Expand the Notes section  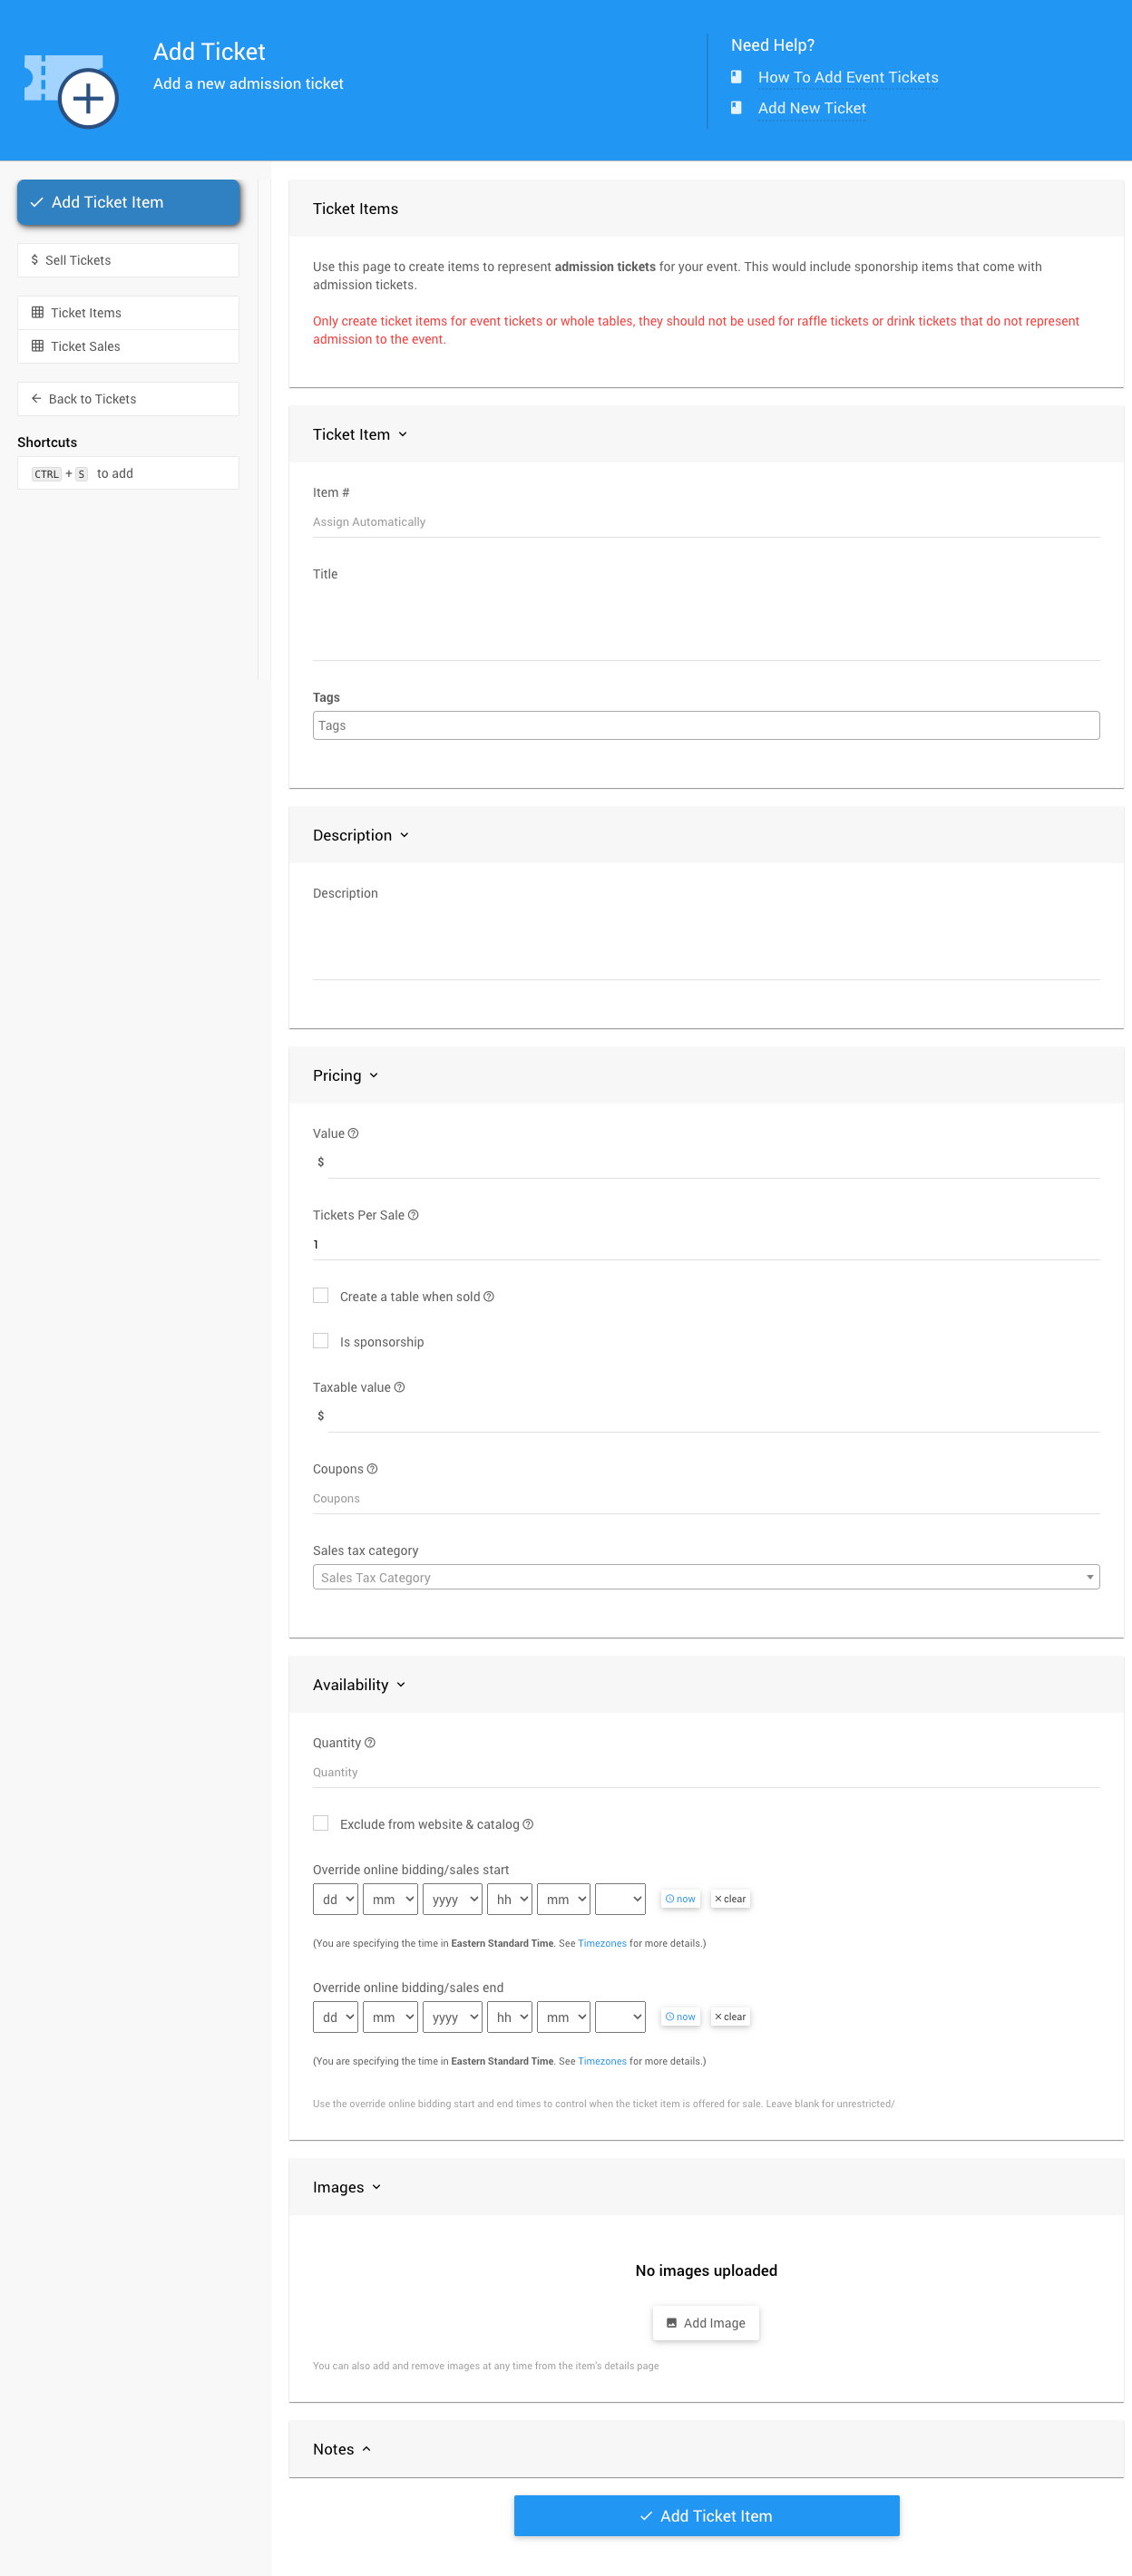(342, 2449)
